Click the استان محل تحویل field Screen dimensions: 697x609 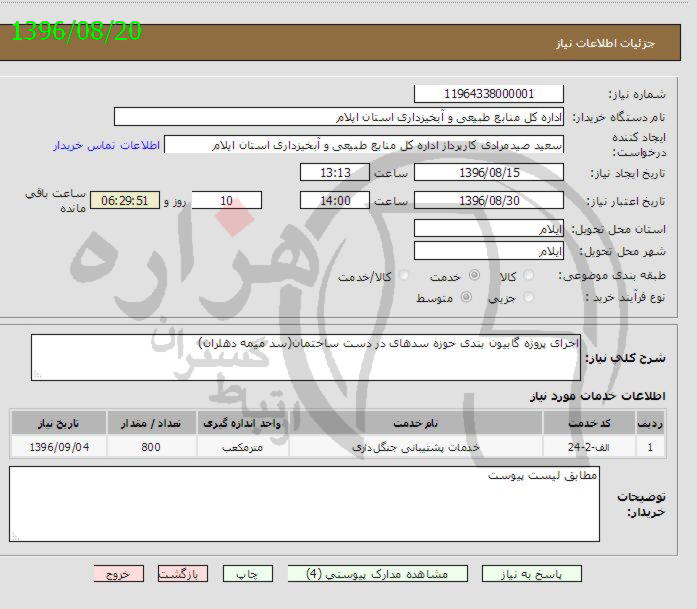click(489, 228)
